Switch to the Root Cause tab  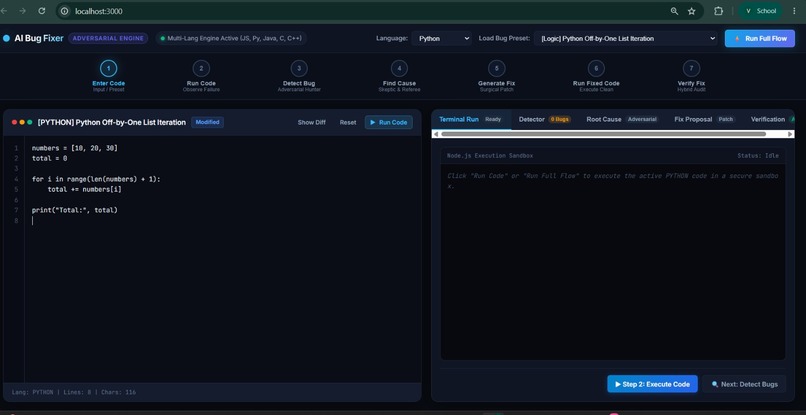pos(623,119)
